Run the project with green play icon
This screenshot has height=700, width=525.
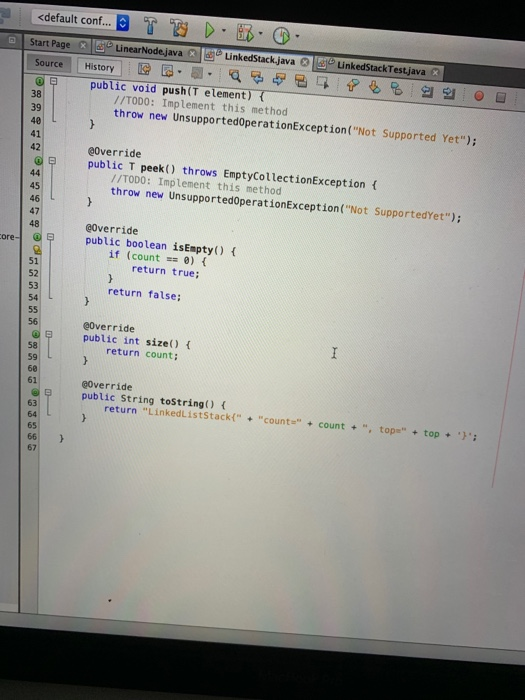click(x=209, y=31)
